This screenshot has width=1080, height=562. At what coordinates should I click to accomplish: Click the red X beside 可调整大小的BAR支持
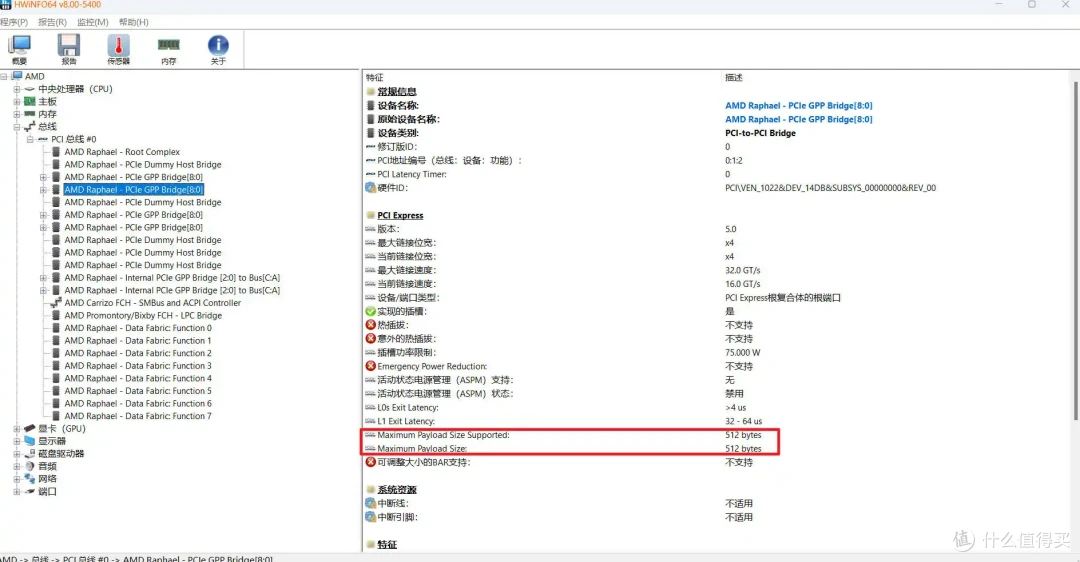pos(371,462)
